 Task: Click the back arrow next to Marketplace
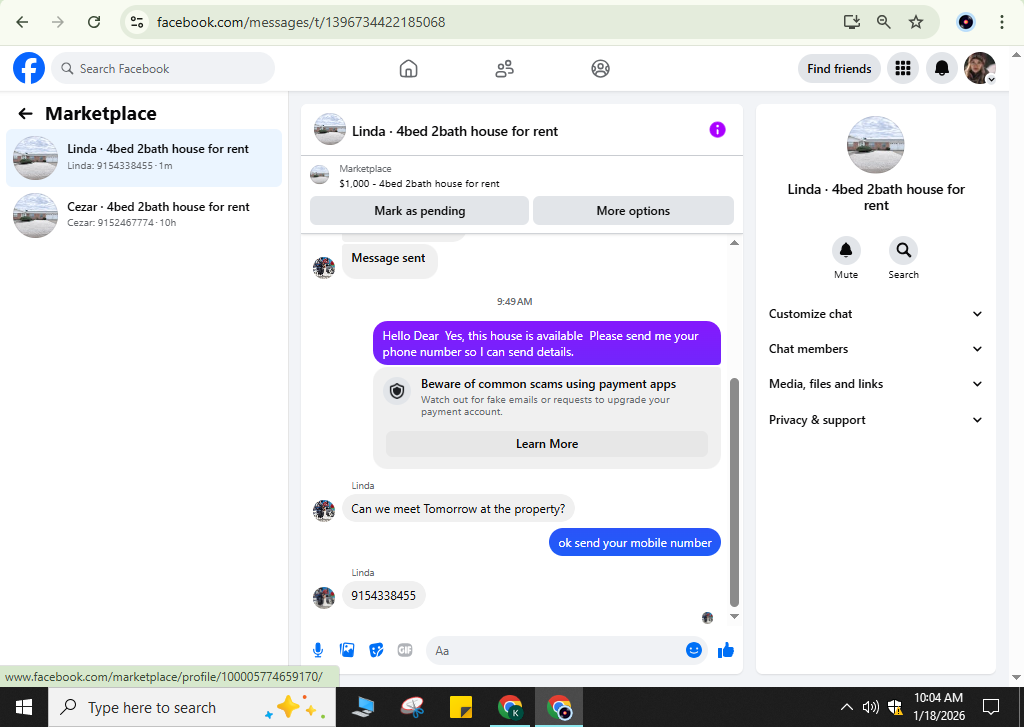(25, 114)
